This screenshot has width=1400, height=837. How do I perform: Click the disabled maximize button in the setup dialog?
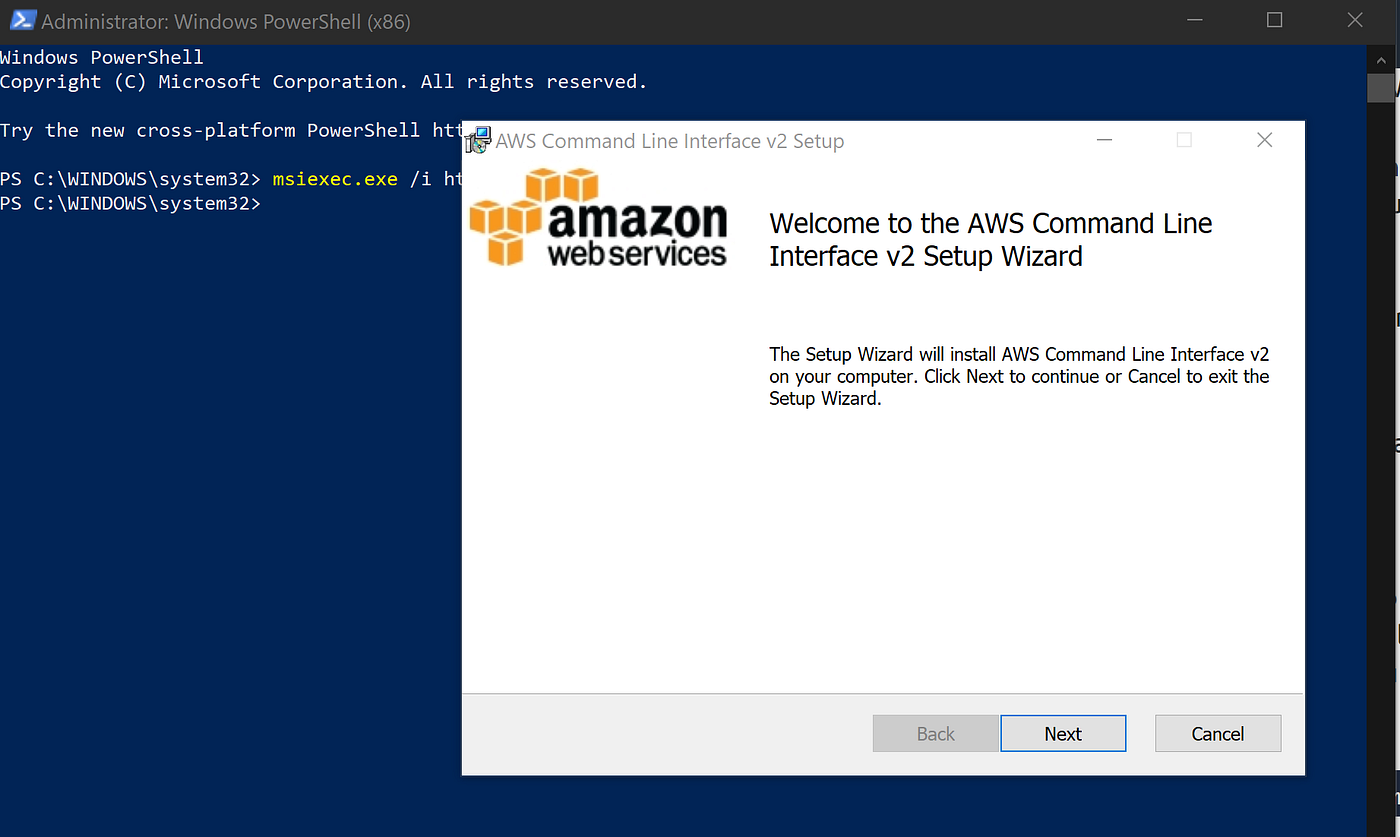(x=1184, y=141)
